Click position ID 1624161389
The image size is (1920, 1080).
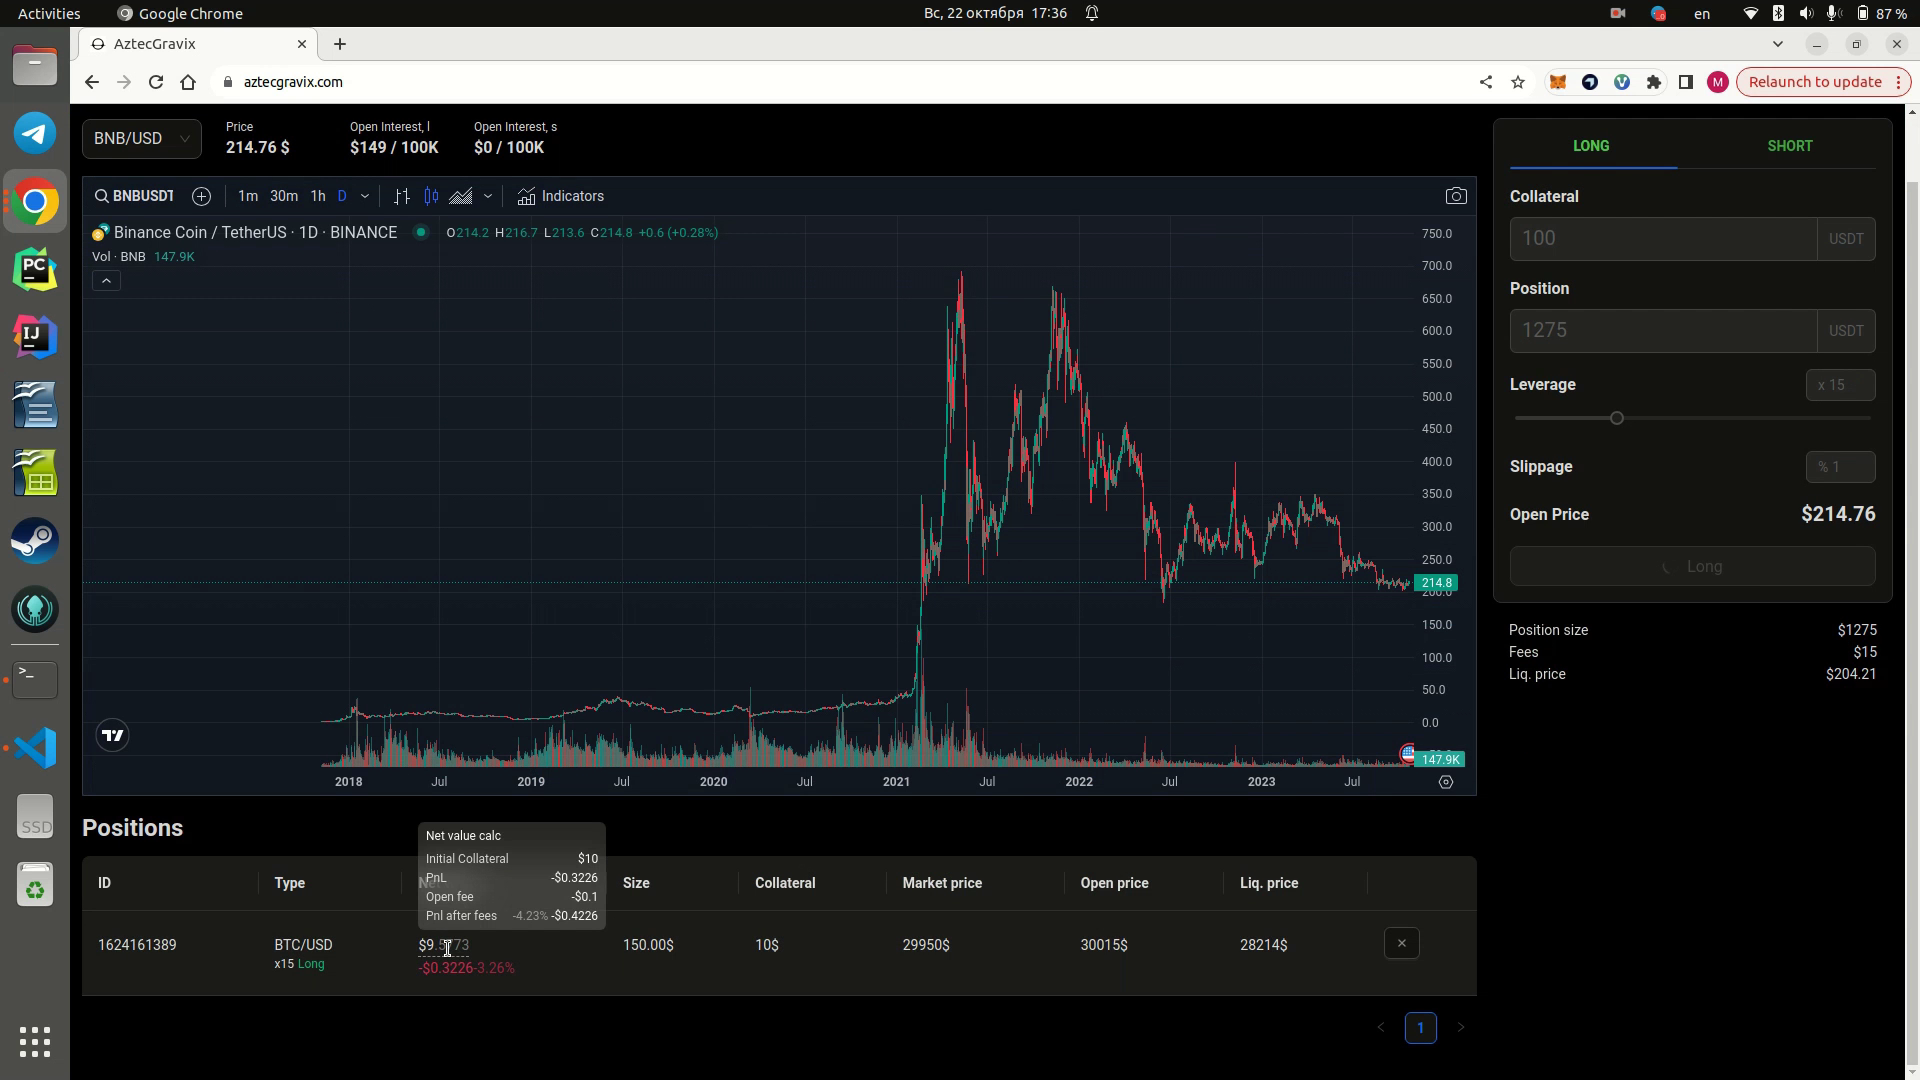(x=137, y=945)
